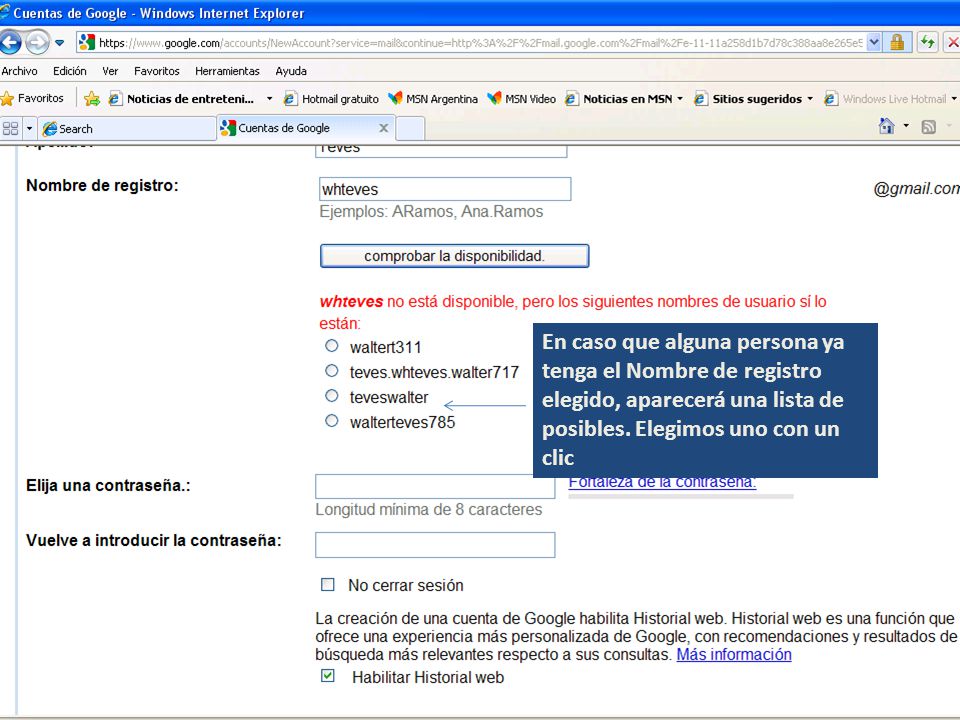Open the Más información link
This screenshot has width=960, height=720.
[x=734, y=654]
